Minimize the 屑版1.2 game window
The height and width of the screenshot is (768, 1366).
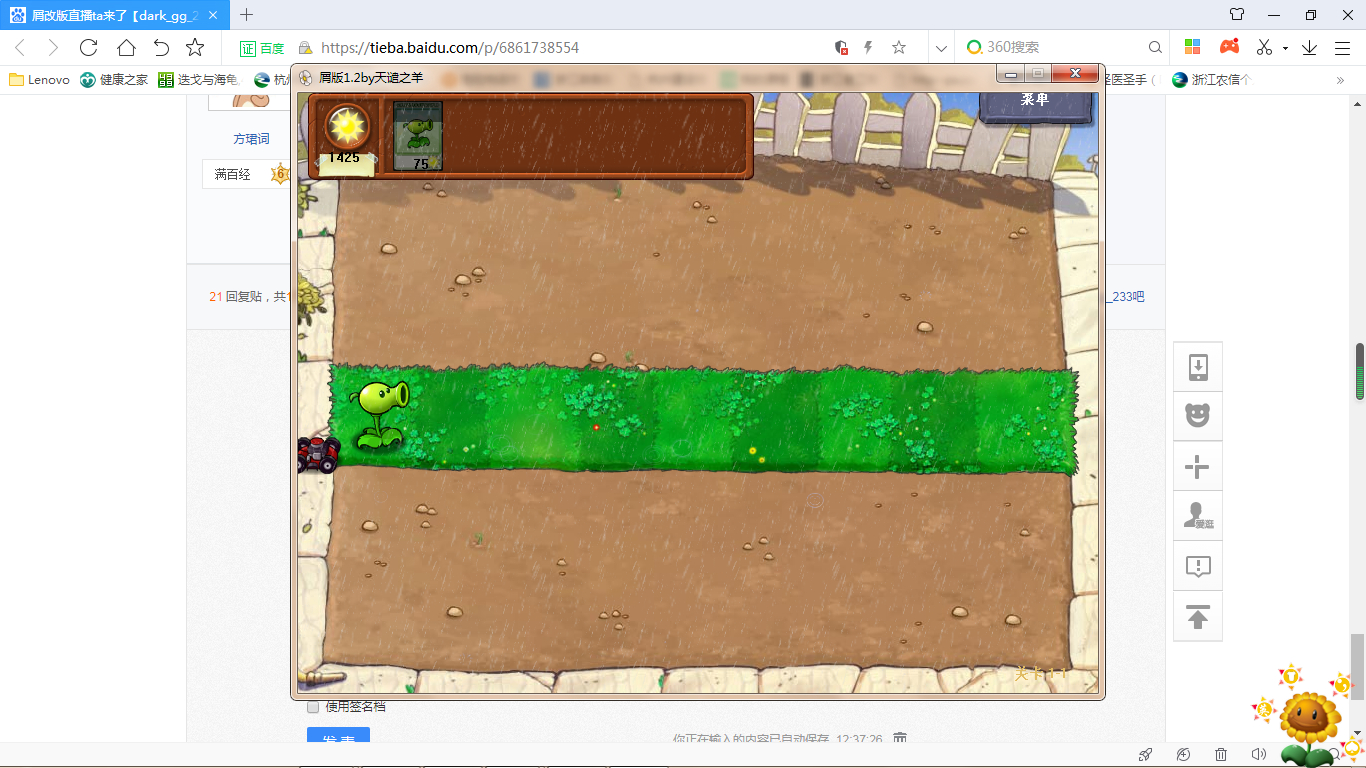[x=1011, y=74]
